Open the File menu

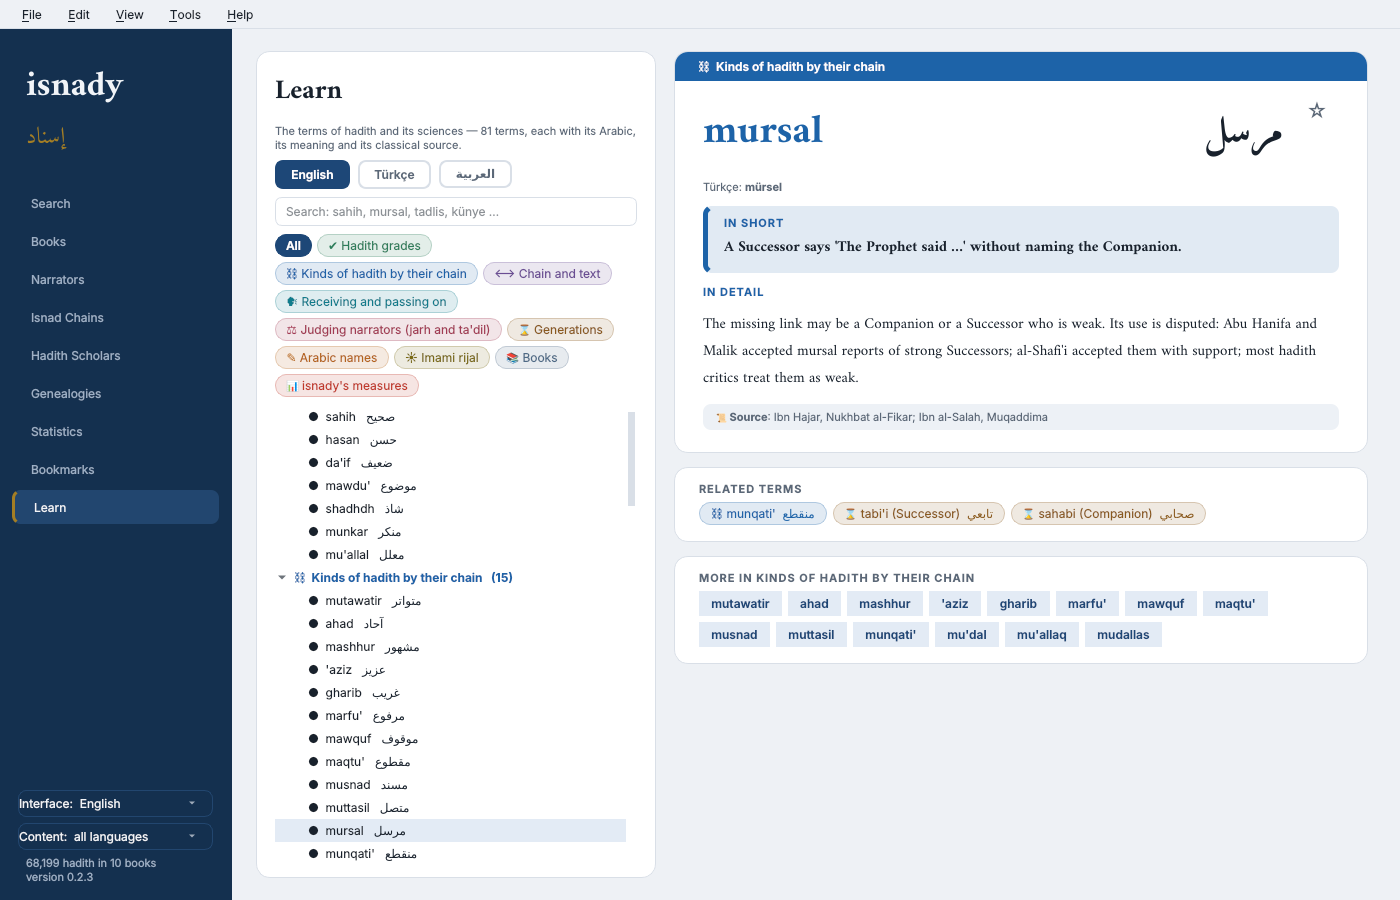[x=32, y=14]
